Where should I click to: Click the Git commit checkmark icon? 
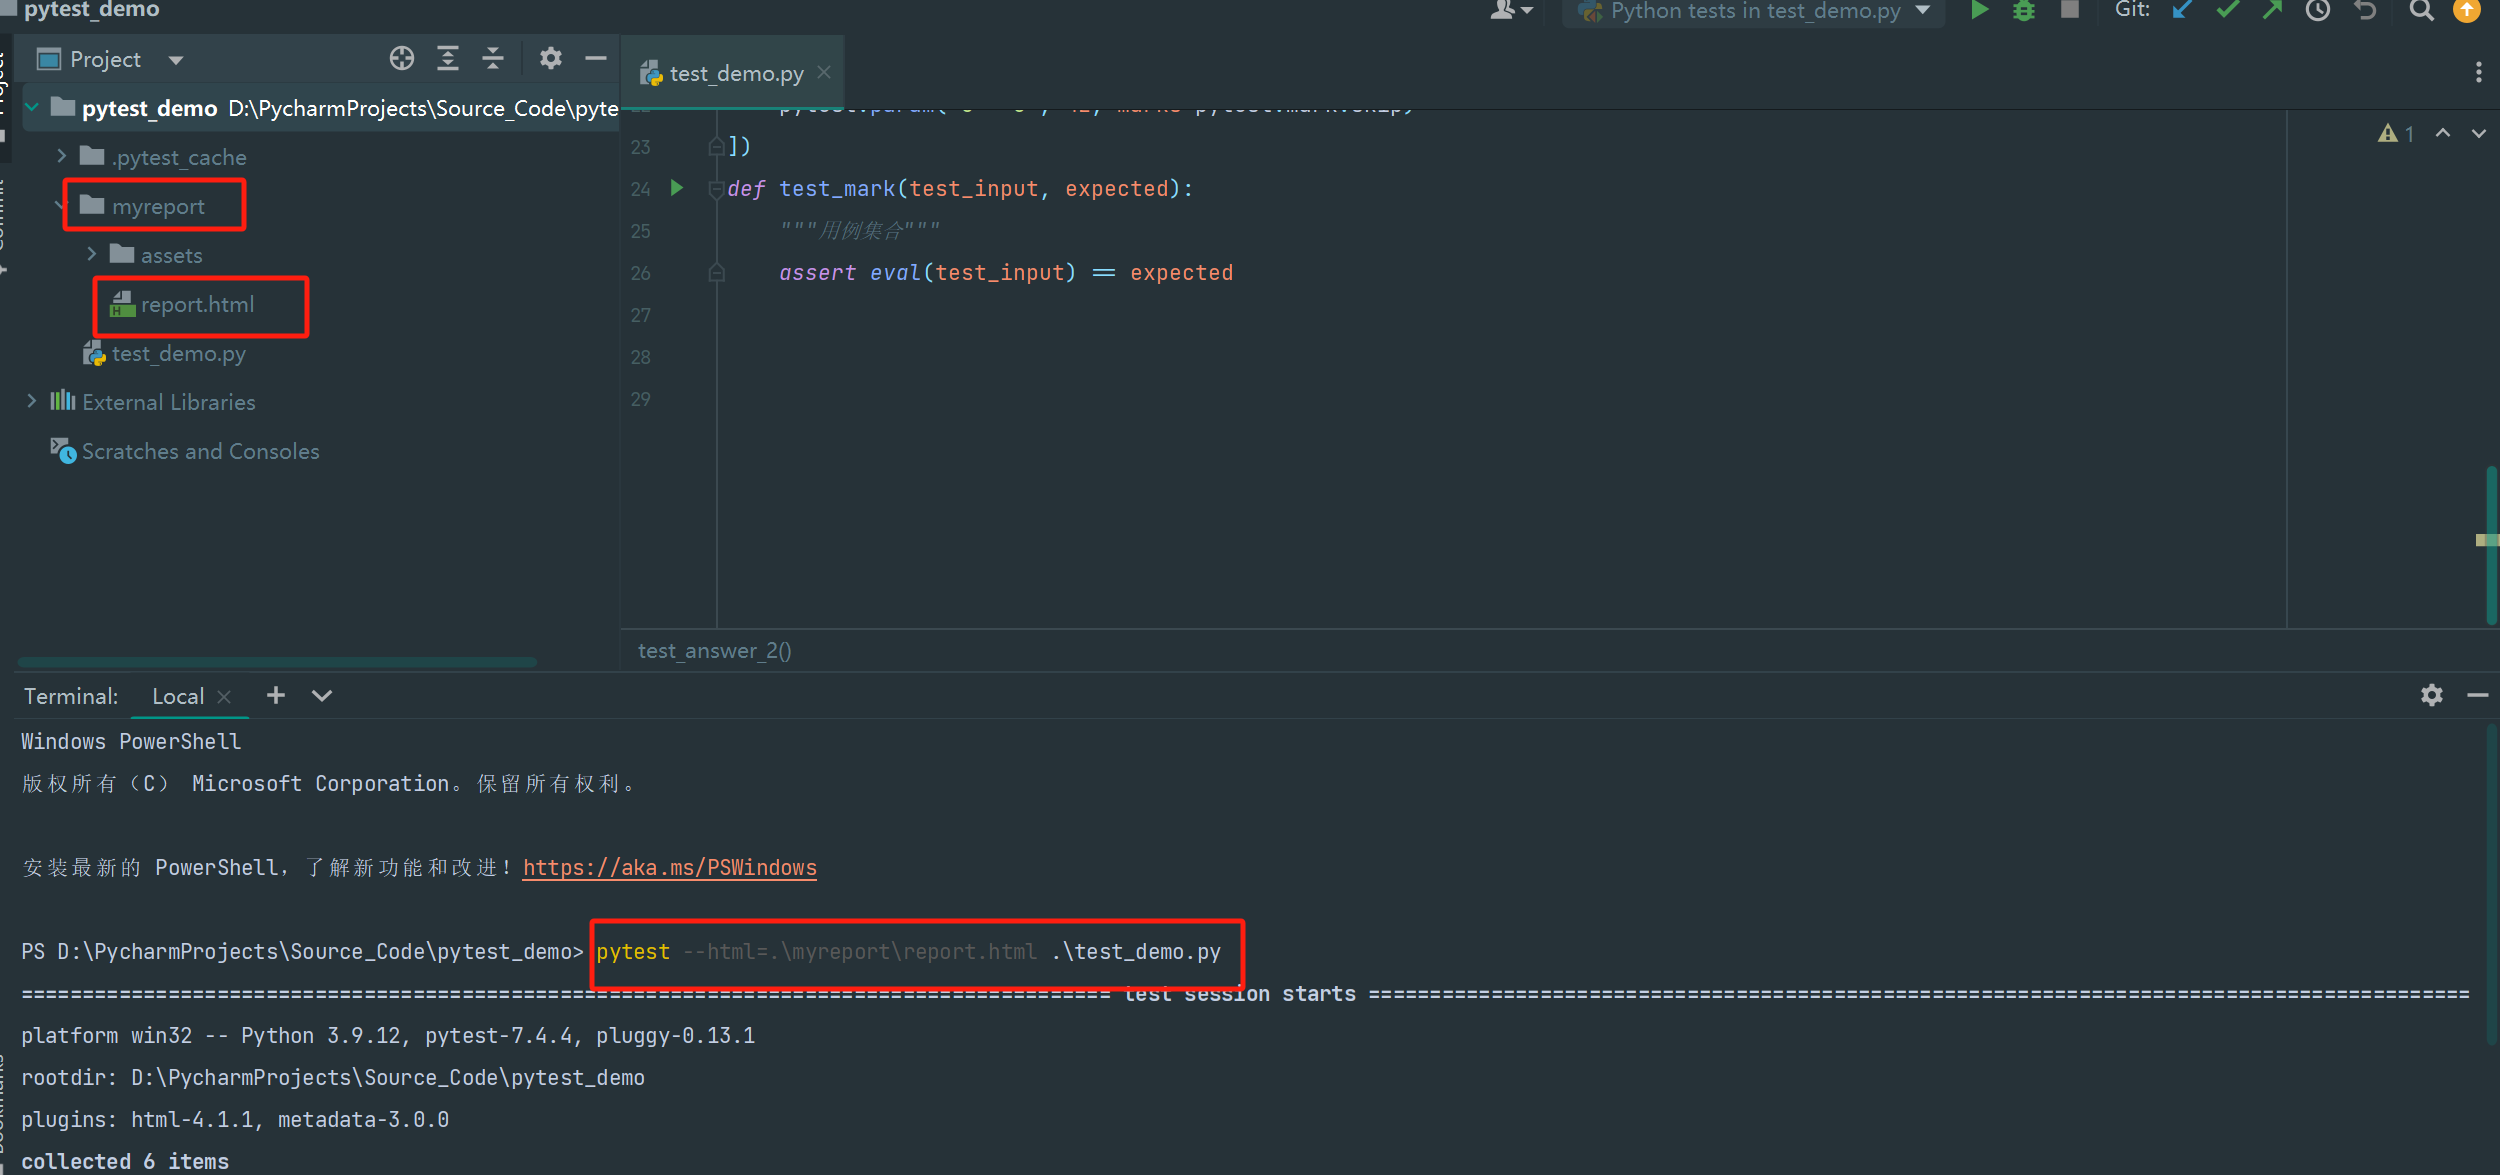pyautogui.click(x=2227, y=11)
